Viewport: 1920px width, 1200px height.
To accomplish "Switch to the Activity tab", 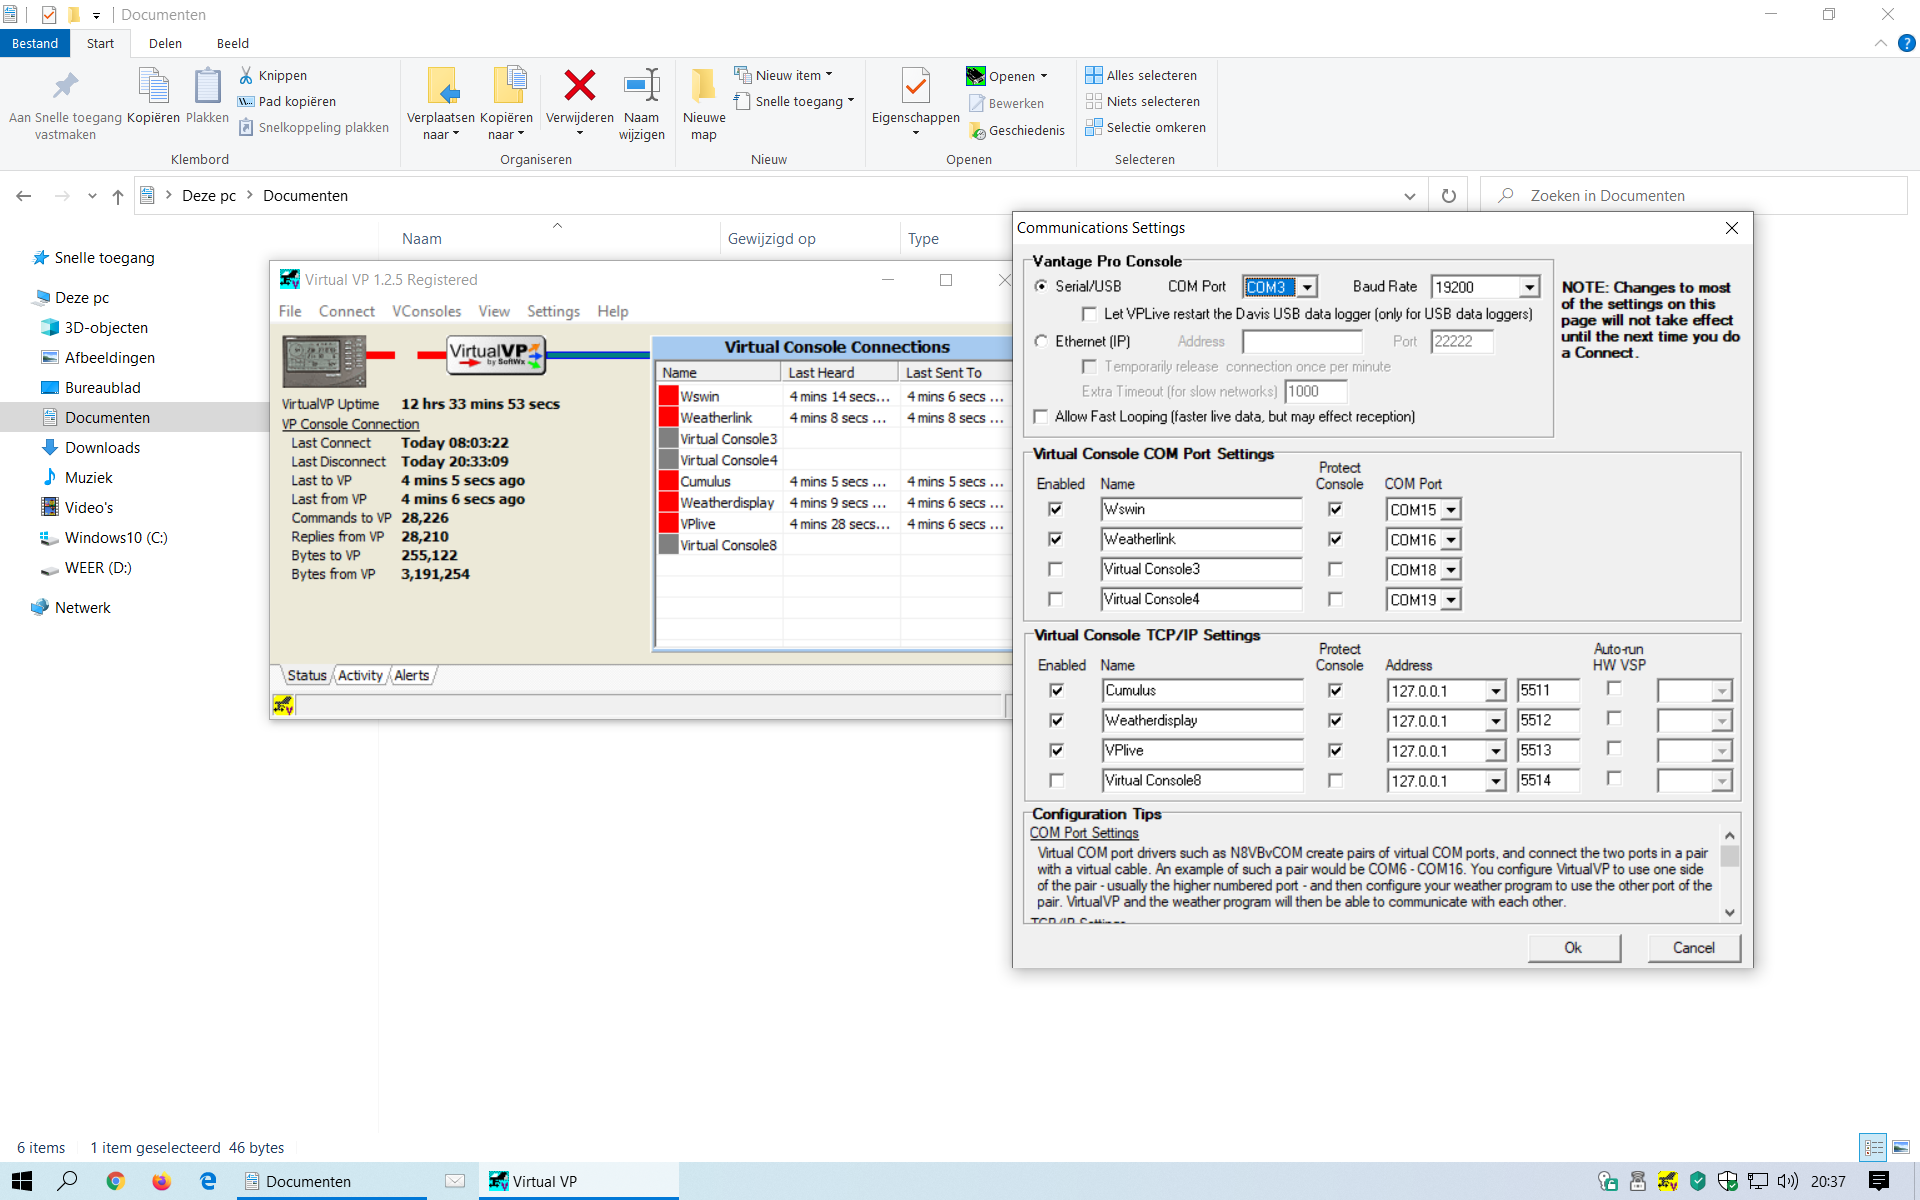I will pos(360,676).
